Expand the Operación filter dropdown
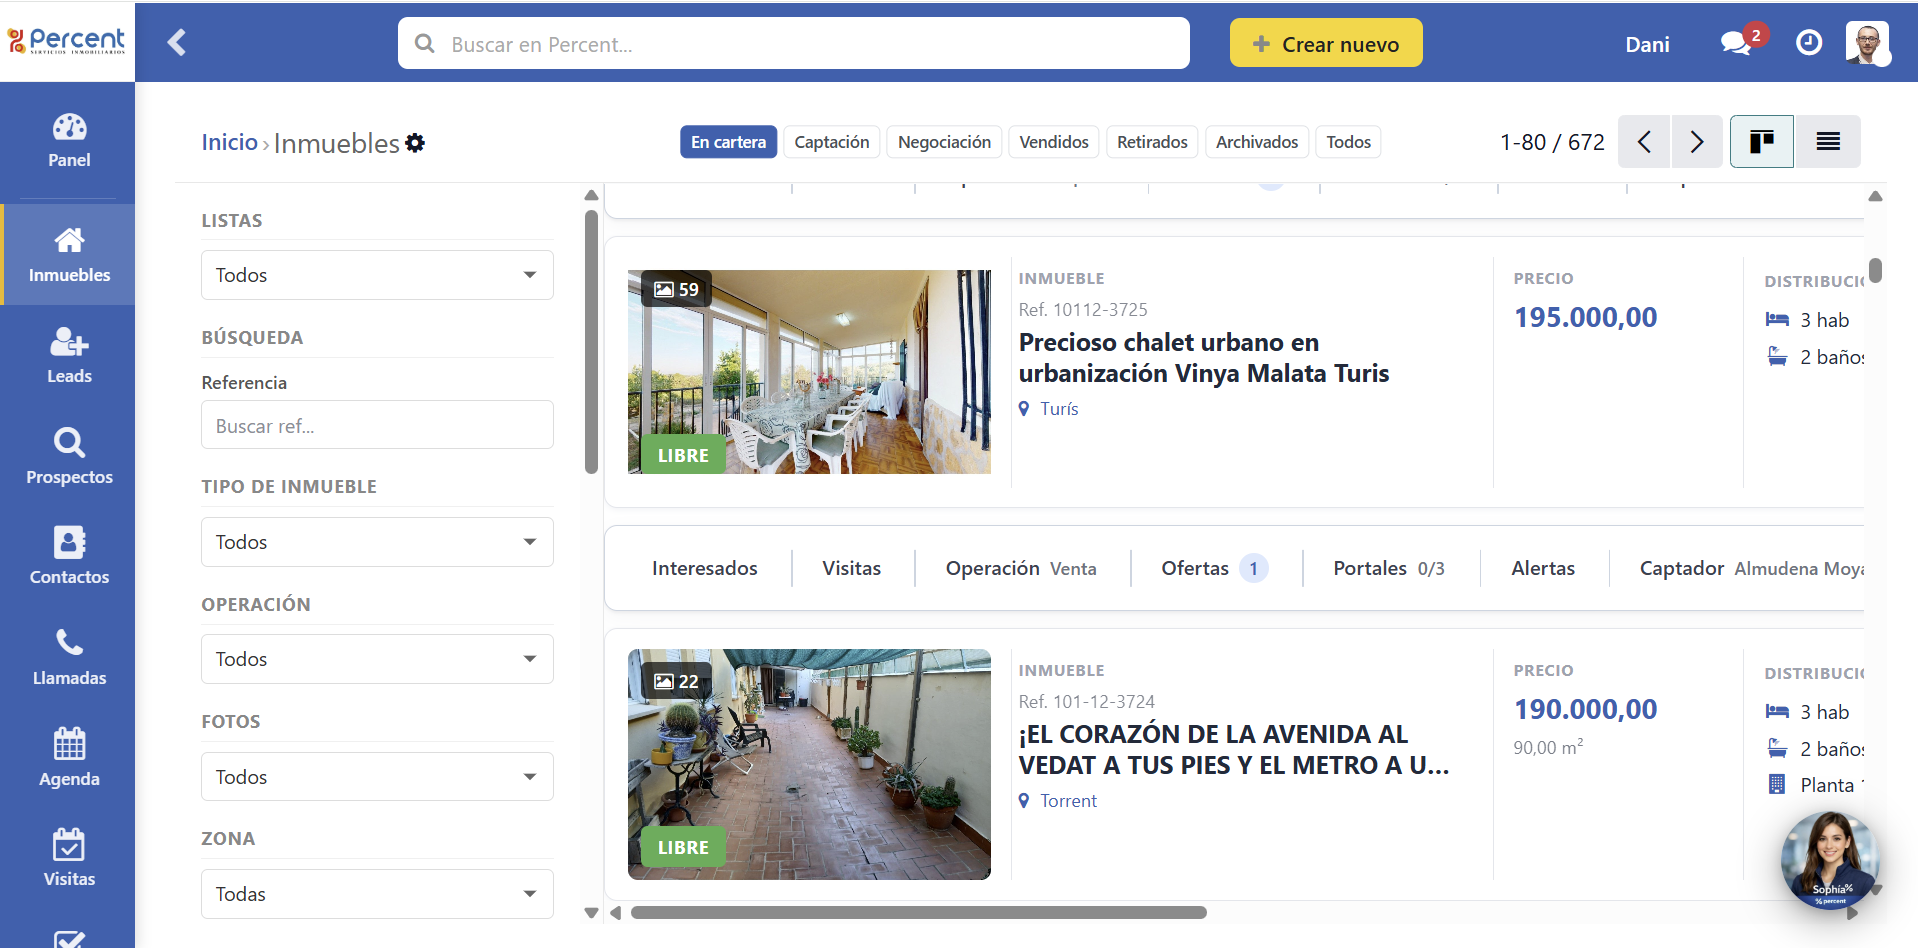Image resolution: width=1918 pixels, height=948 pixels. click(x=377, y=659)
